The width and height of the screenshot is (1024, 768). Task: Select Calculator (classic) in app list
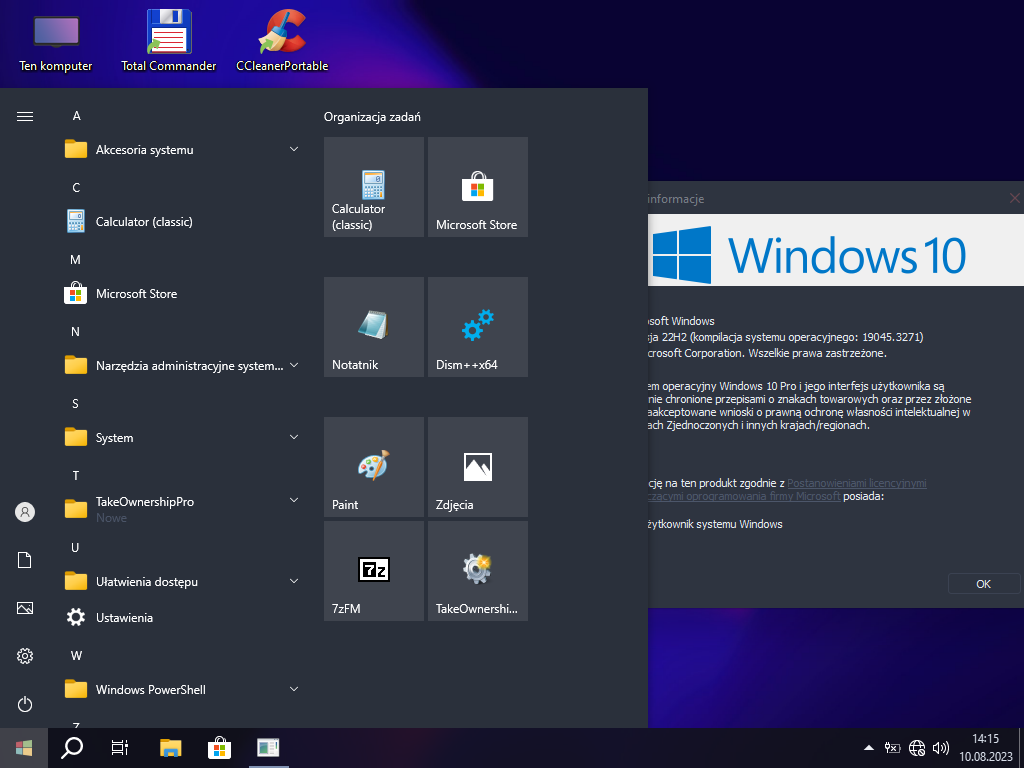[x=143, y=222]
